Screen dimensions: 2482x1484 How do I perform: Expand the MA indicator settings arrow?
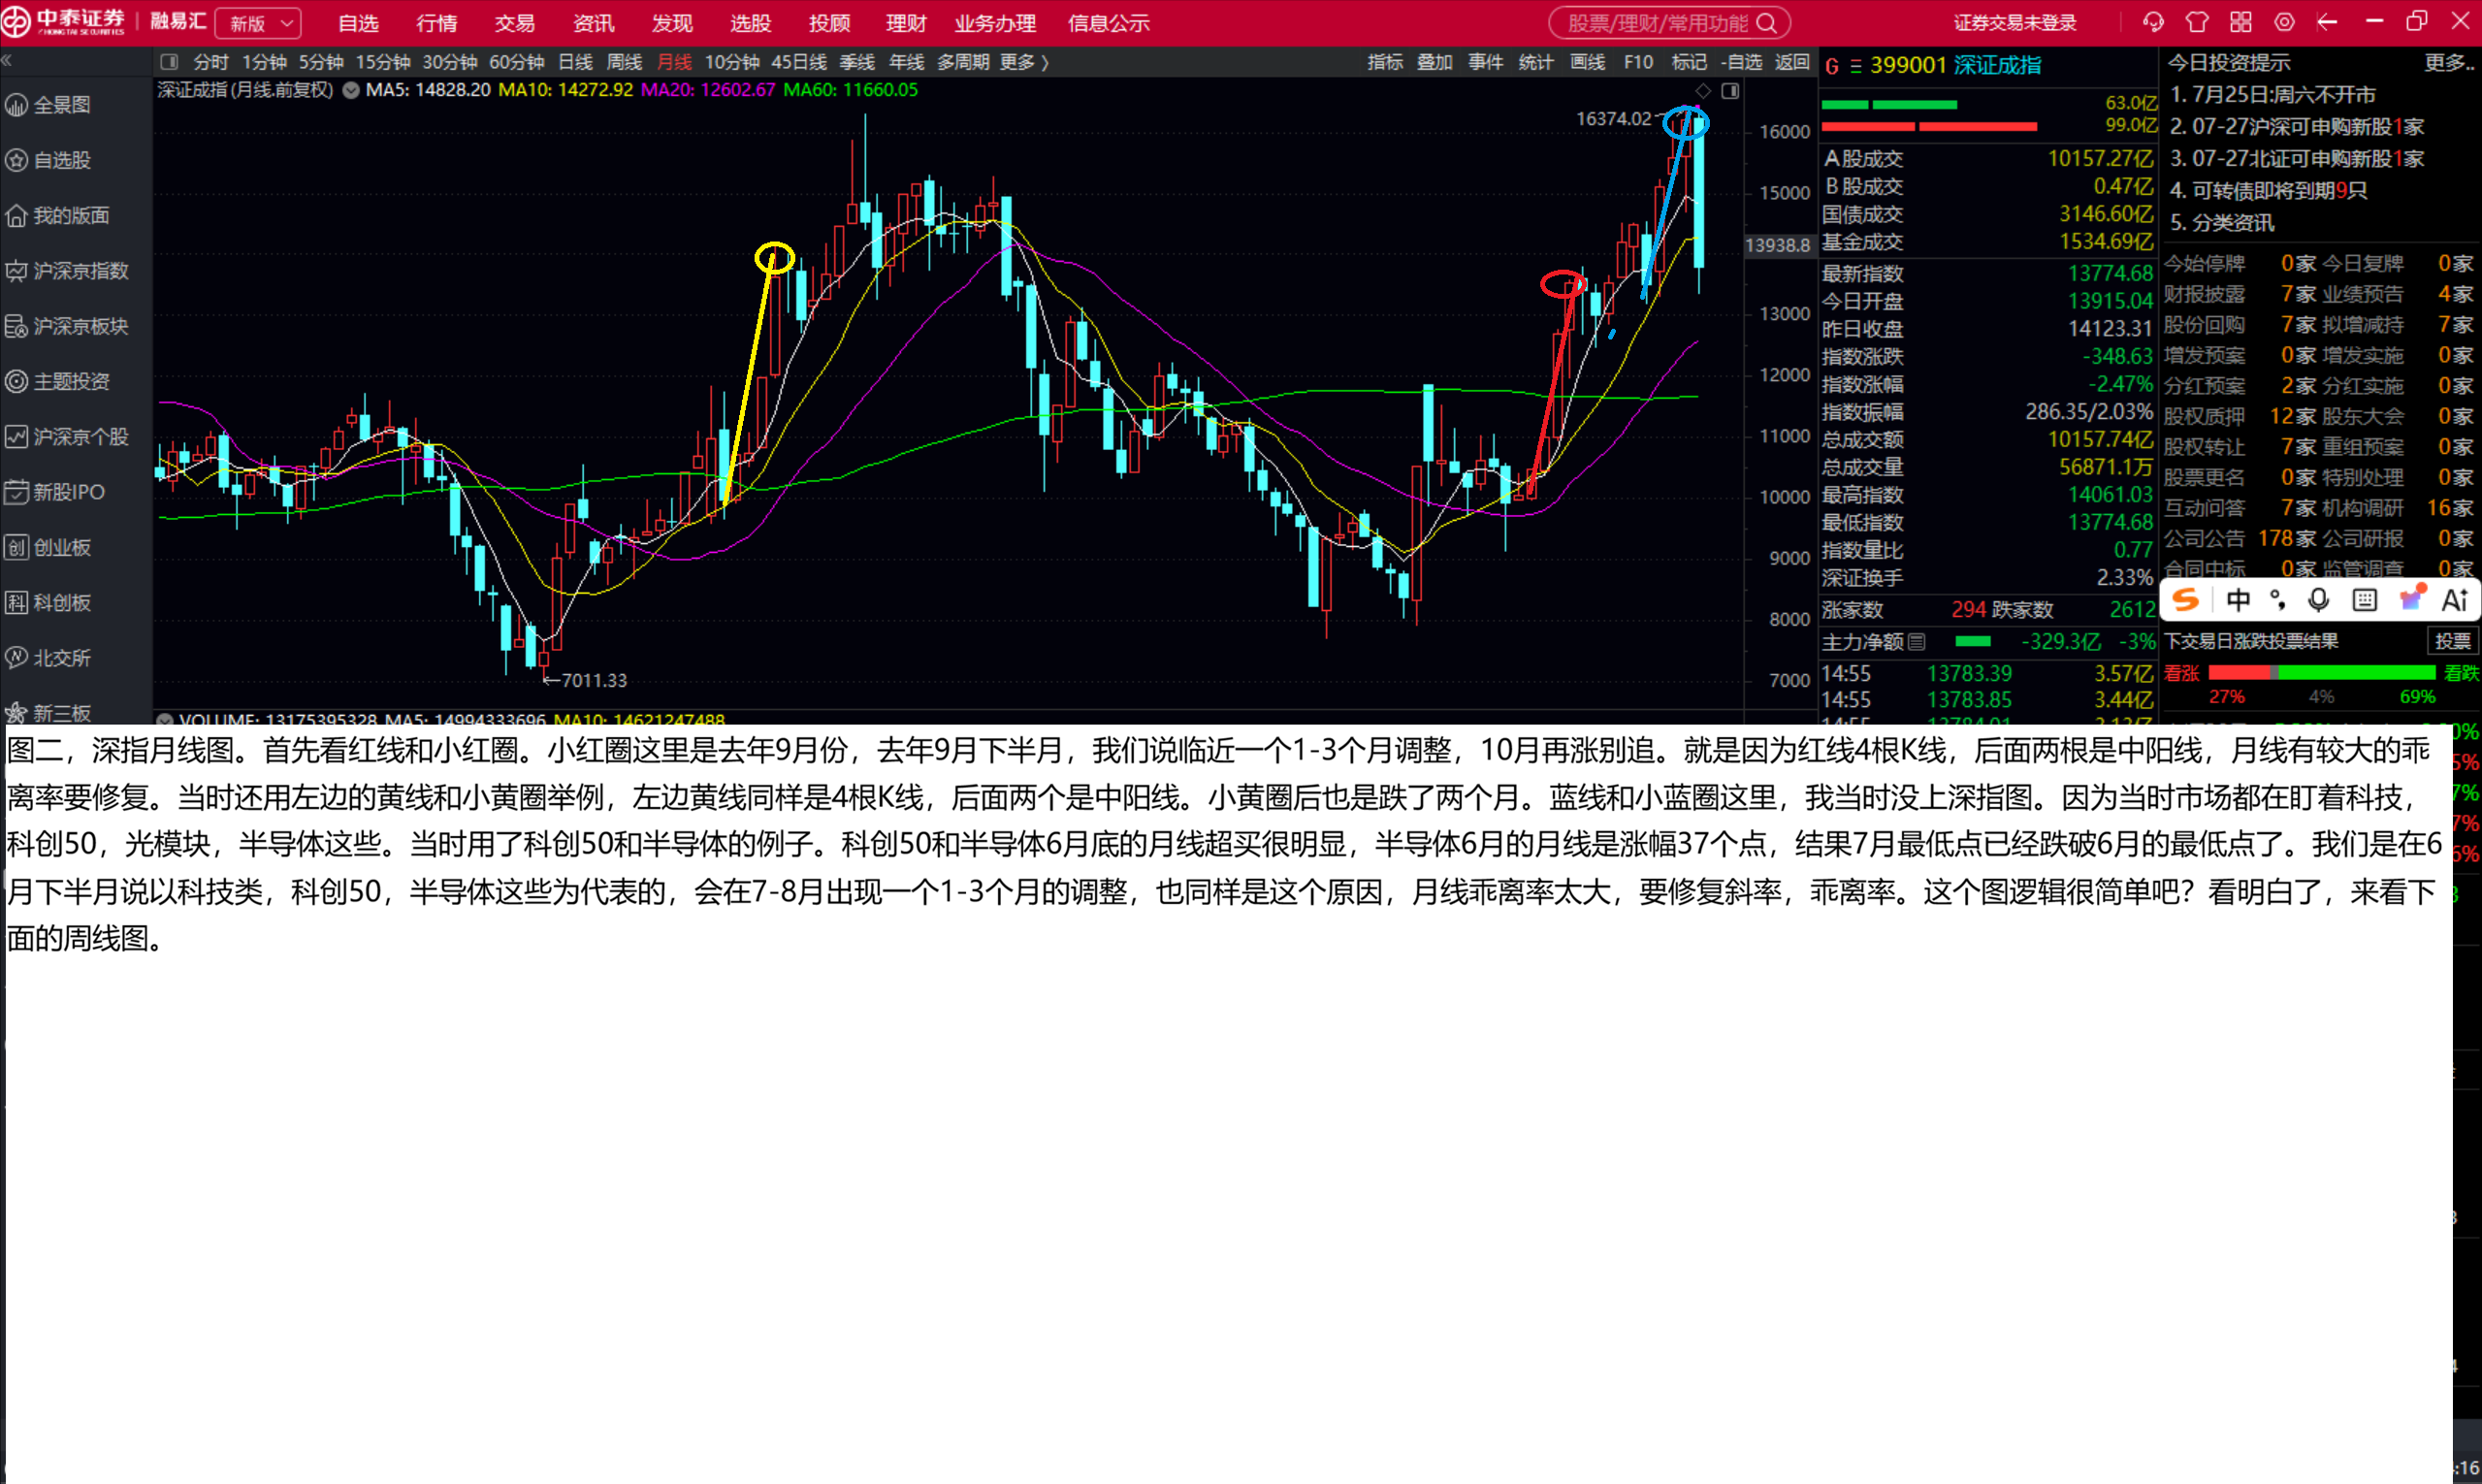click(x=351, y=90)
